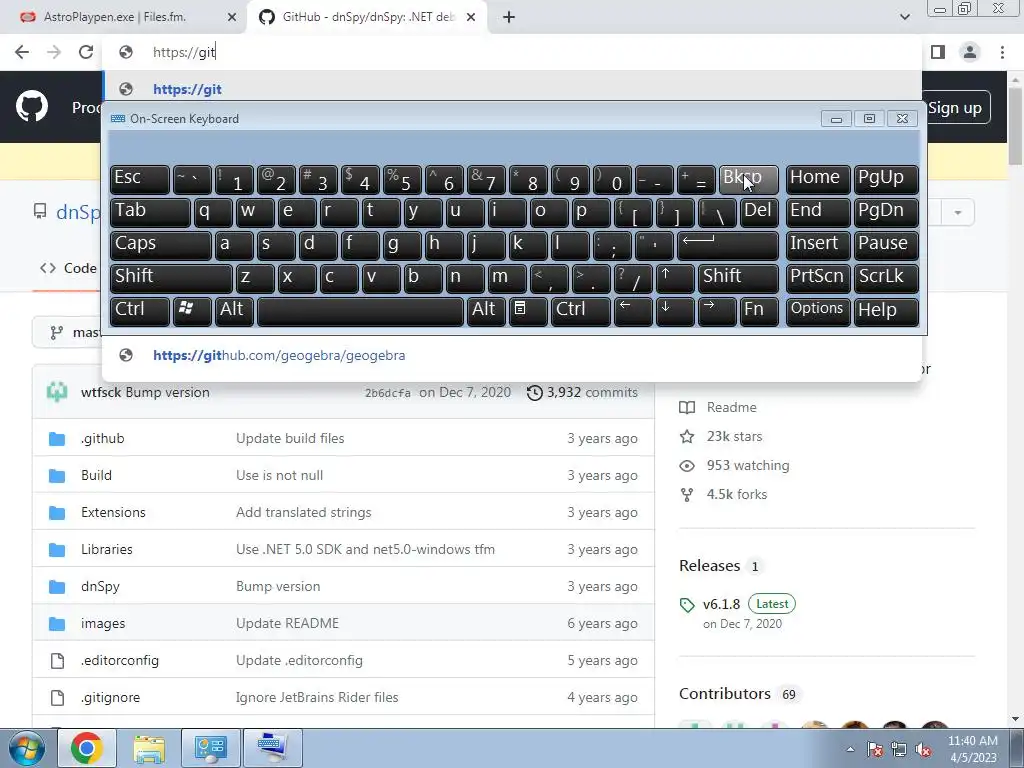View the 23k stars link
This screenshot has height=768, width=1024.
(x=721, y=436)
